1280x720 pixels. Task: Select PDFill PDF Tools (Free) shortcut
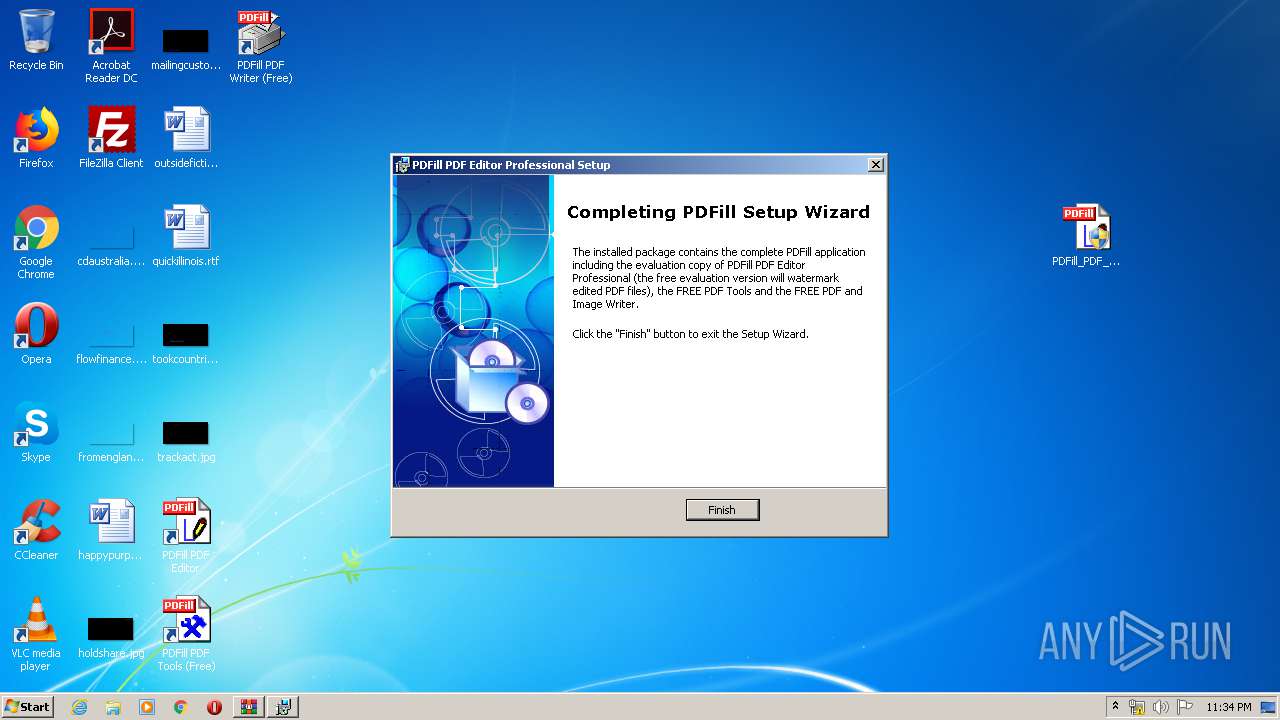tap(186, 634)
